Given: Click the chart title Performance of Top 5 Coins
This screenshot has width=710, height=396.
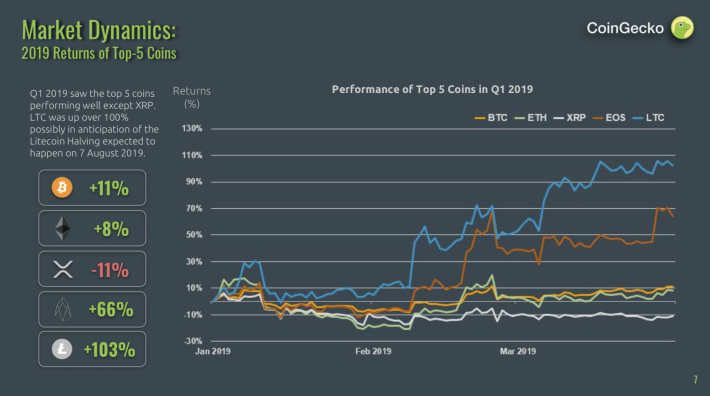Looking at the screenshot, I should click(x=432, y=90).
